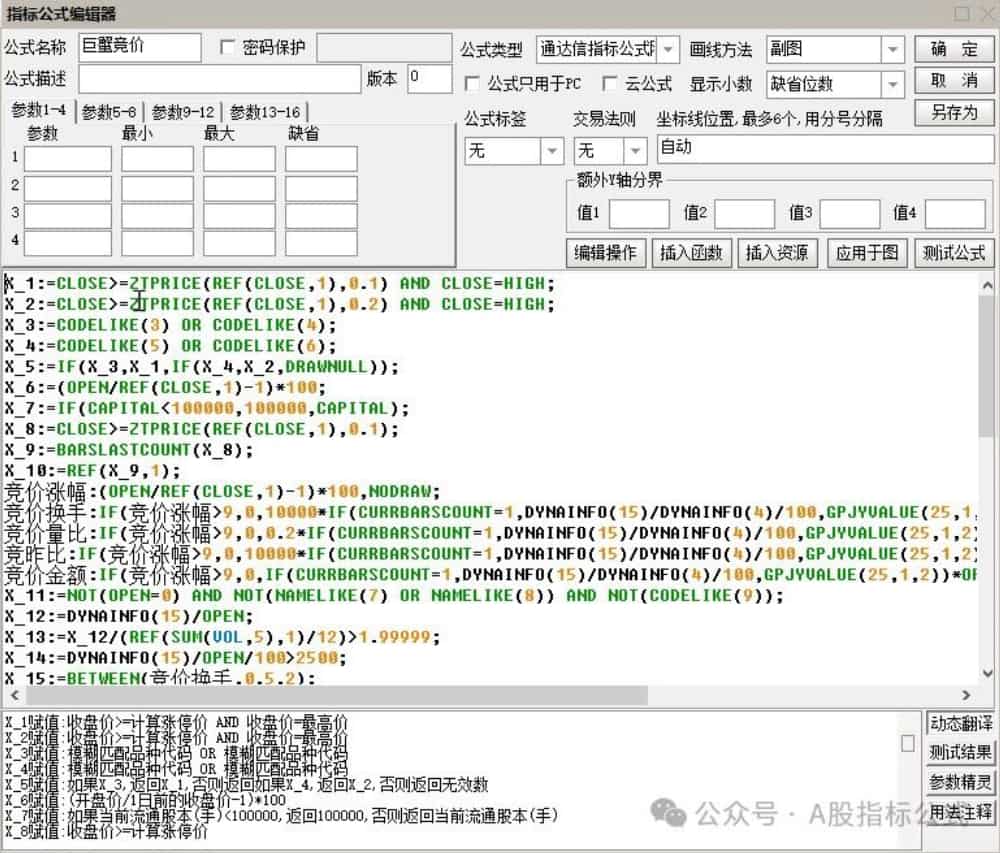The image size is (1000, 853).
Task: Toggle the 密码保护 password protection checkbox
Action: 227,47
